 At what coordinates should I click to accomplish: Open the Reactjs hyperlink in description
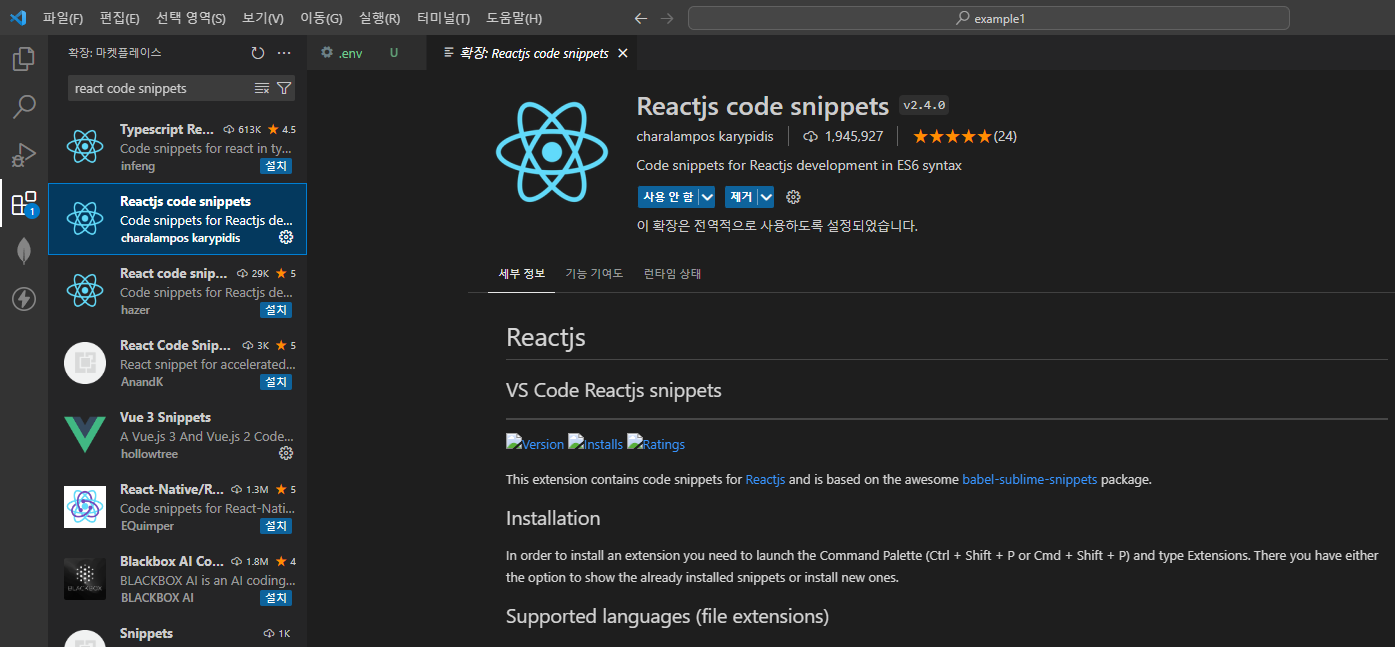tap(765, 479)
